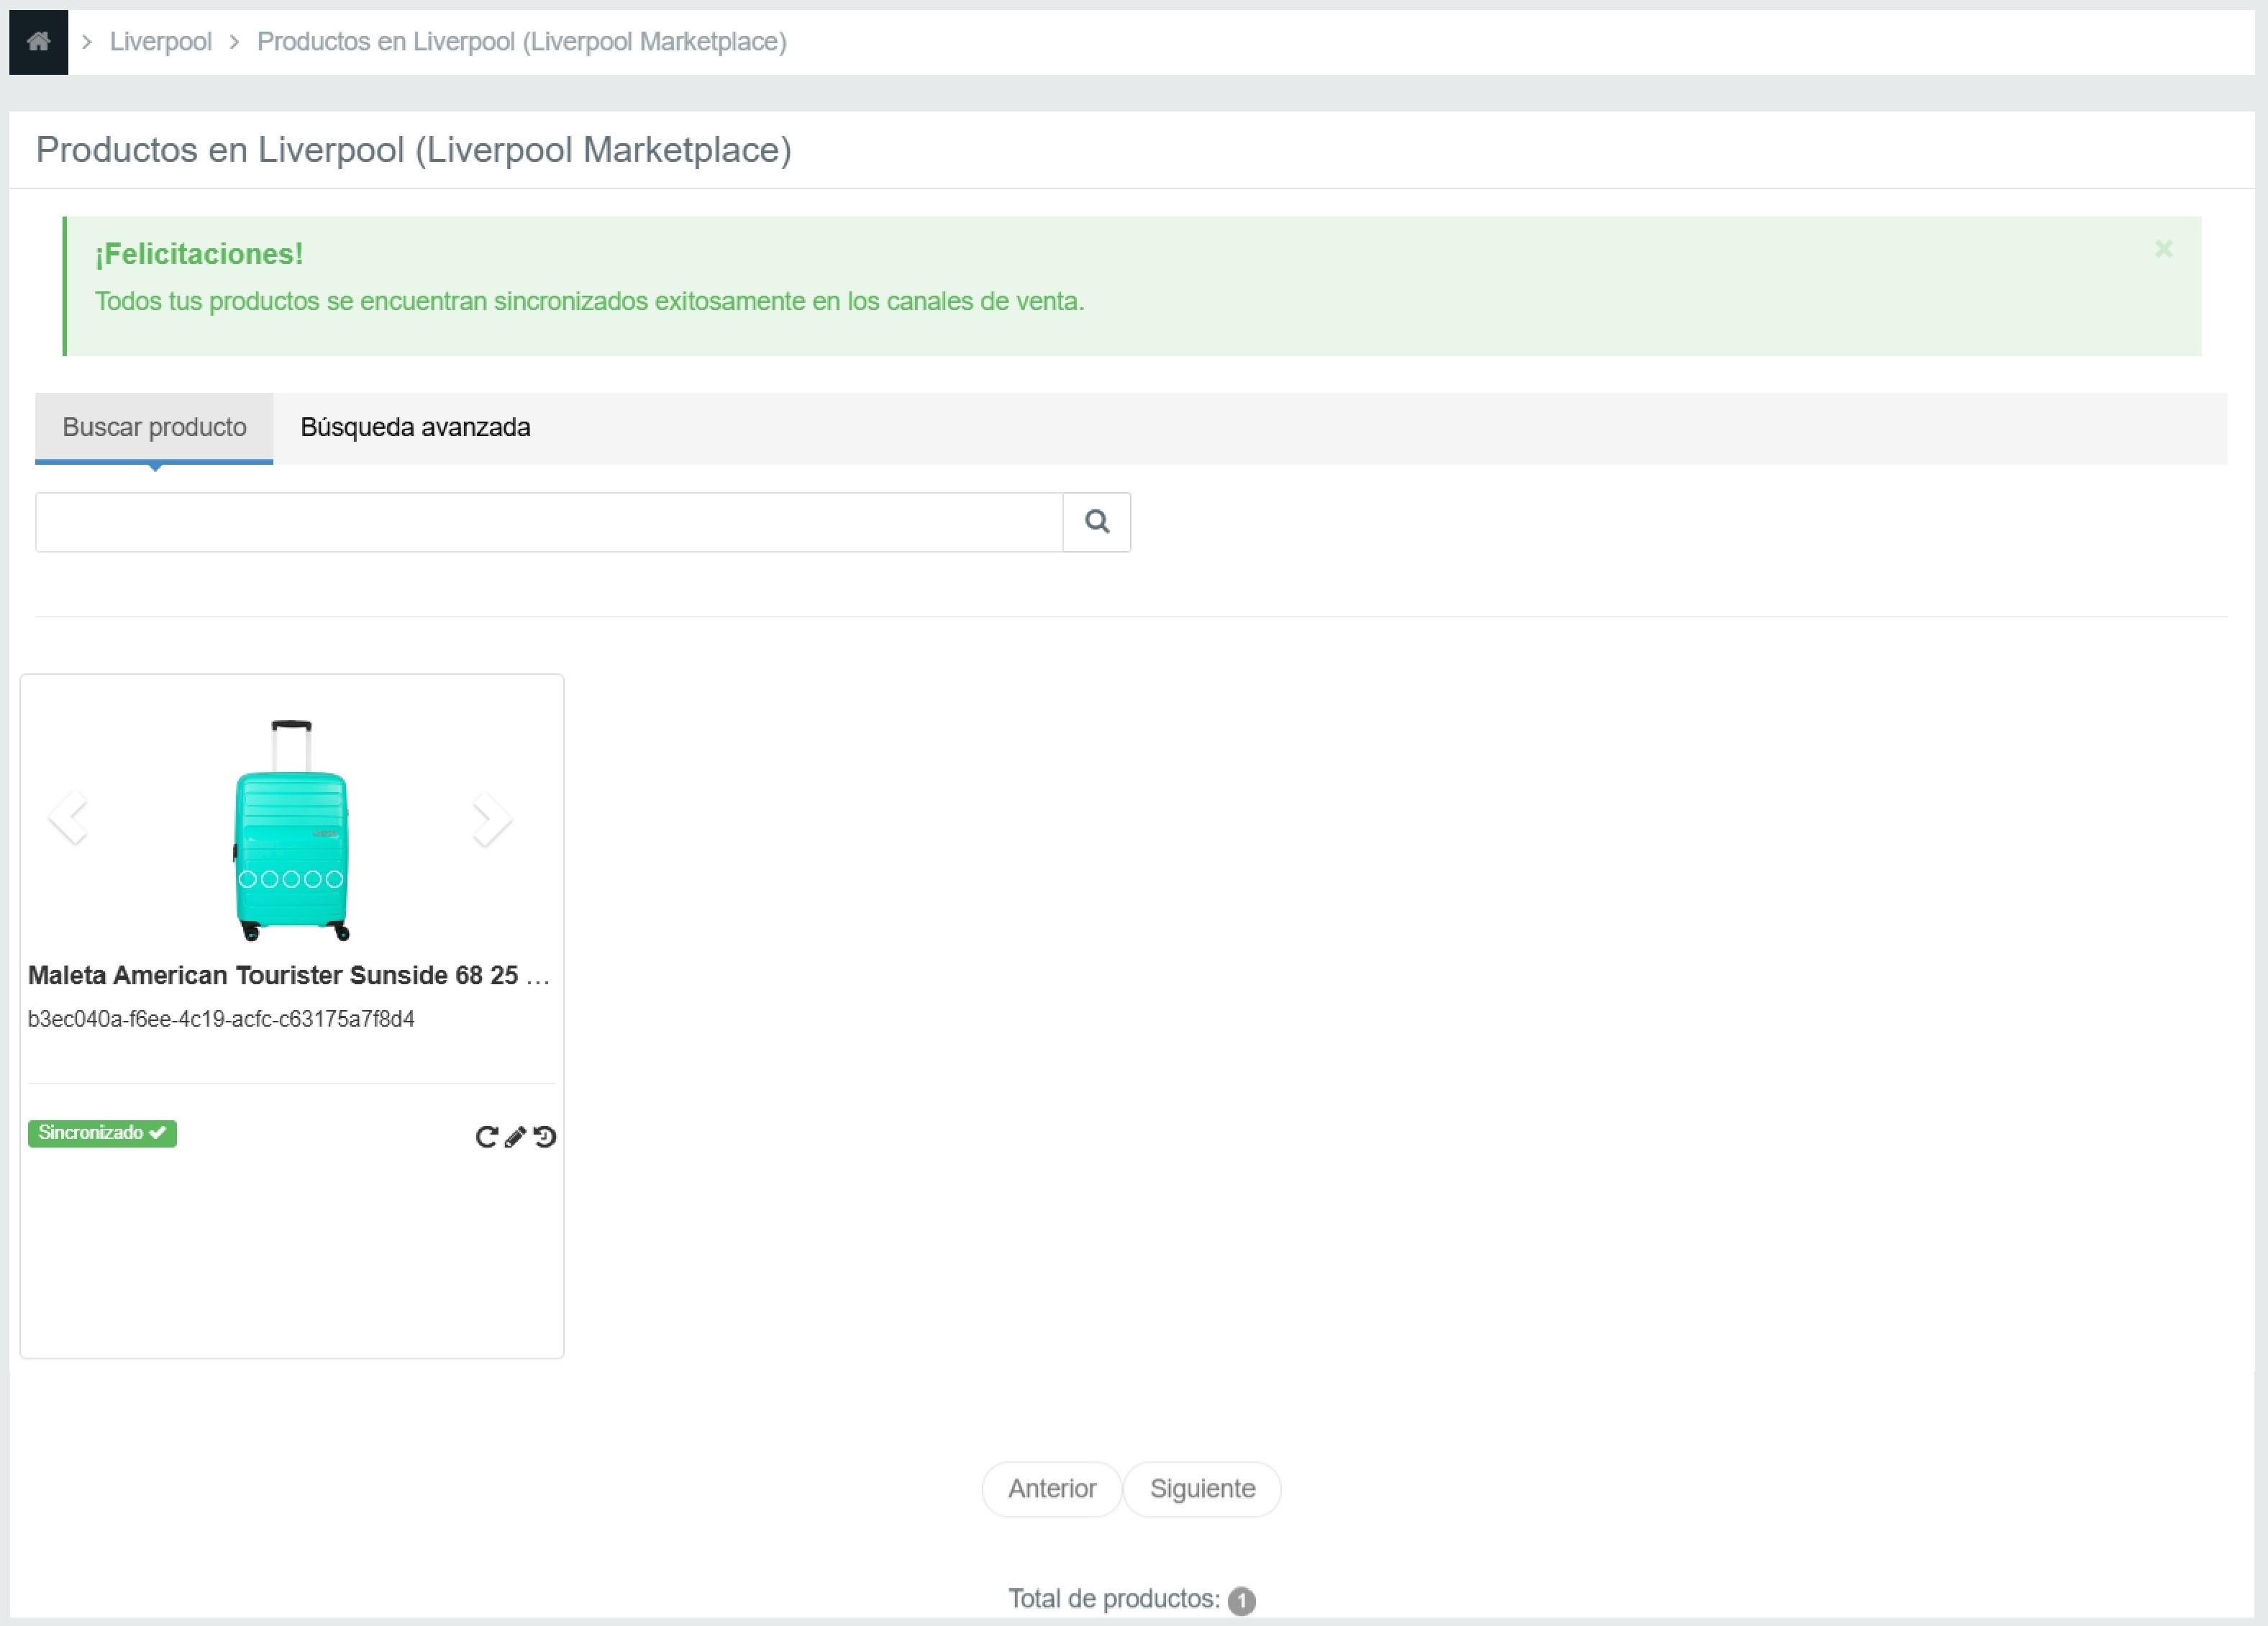
Task: Click the page title Productos en Liverpool
Action: 414,150
